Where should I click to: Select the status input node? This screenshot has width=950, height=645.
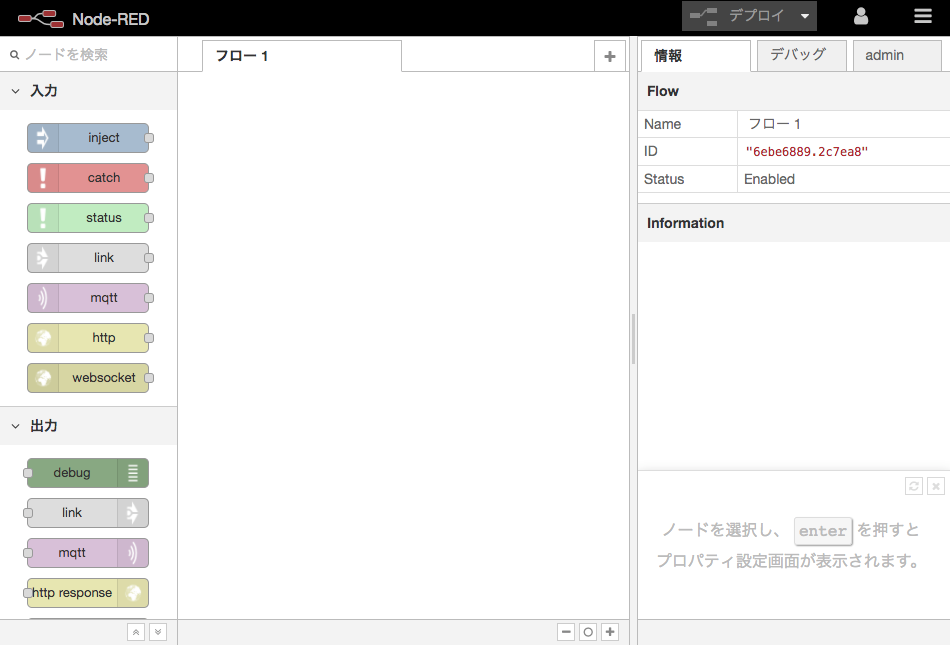click(x=88, y=218)
